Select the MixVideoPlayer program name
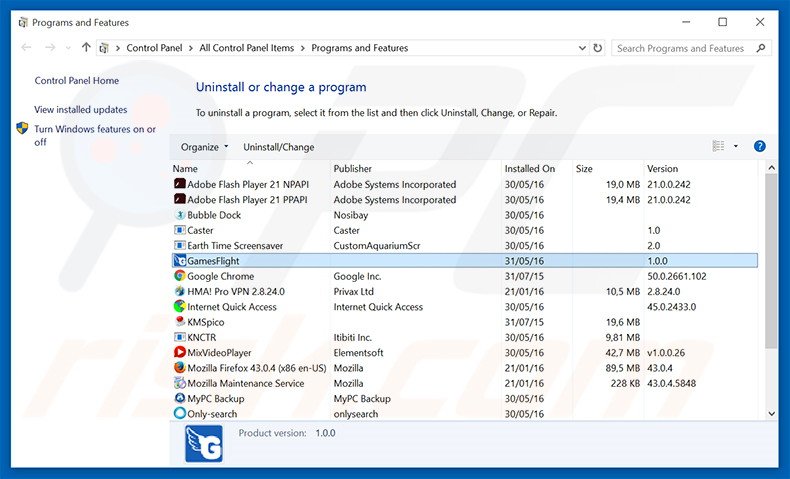Viewport: 790px width, 479px height. [219, 353]
